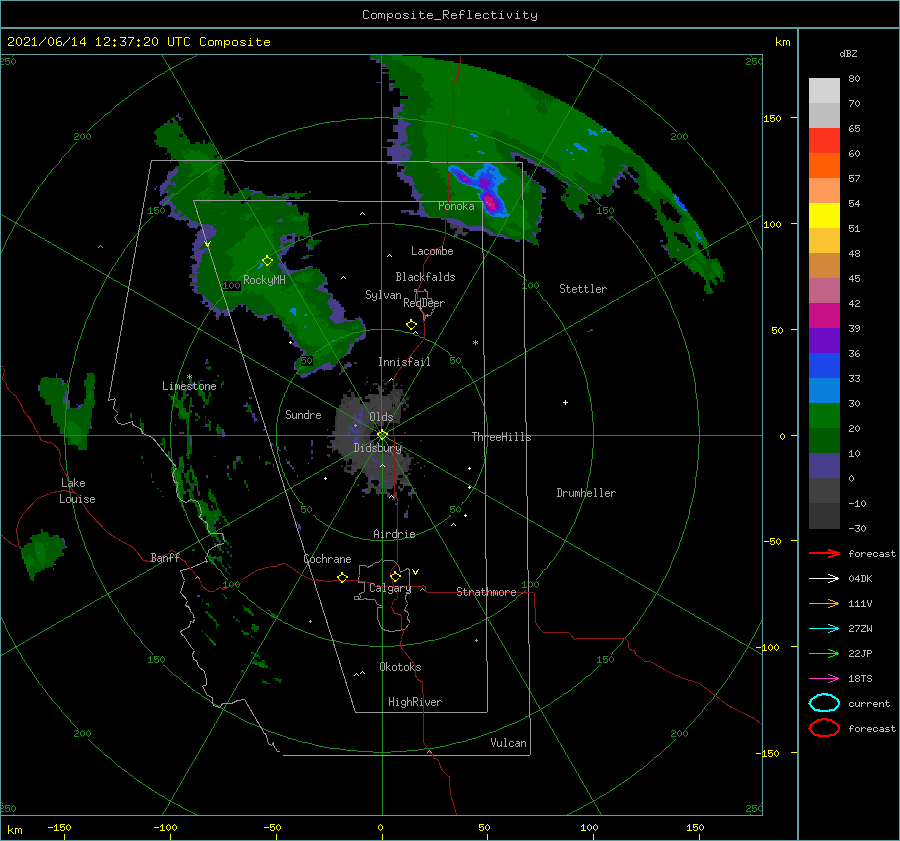Click the Sundre label
Viewport: 900px width, 841px height.
tap(303, 414)
